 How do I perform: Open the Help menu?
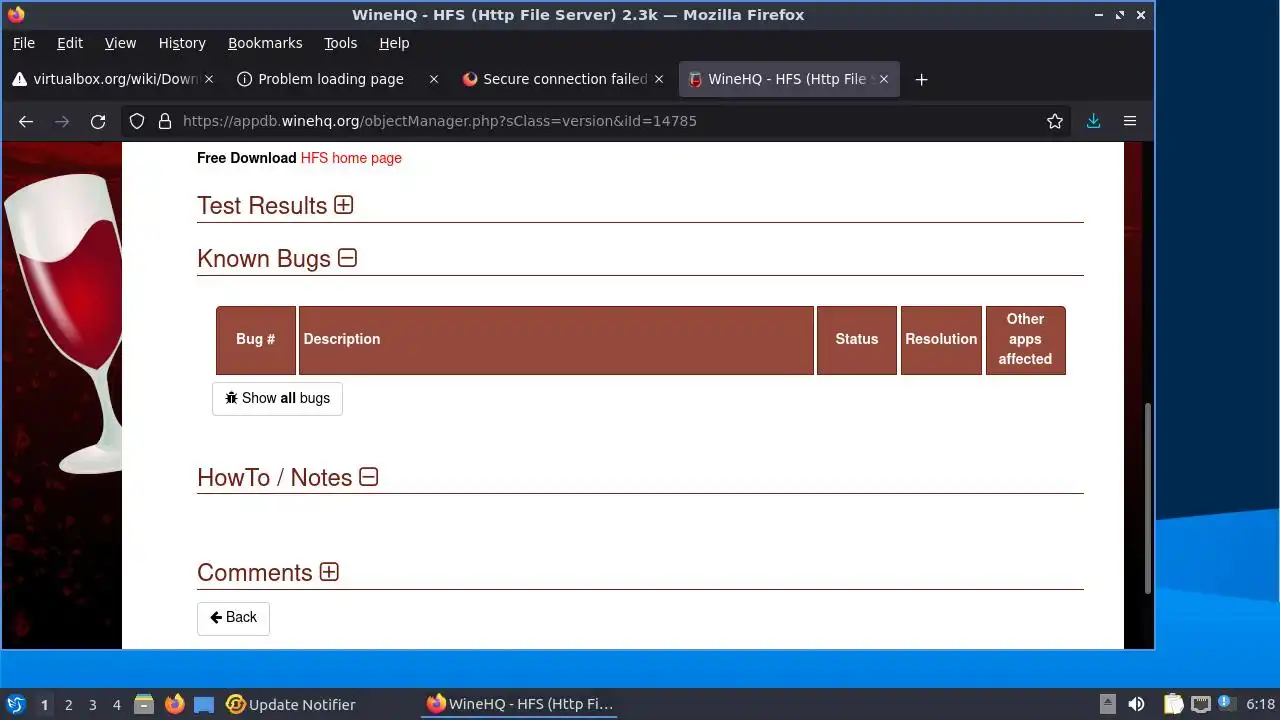point(394,43)
